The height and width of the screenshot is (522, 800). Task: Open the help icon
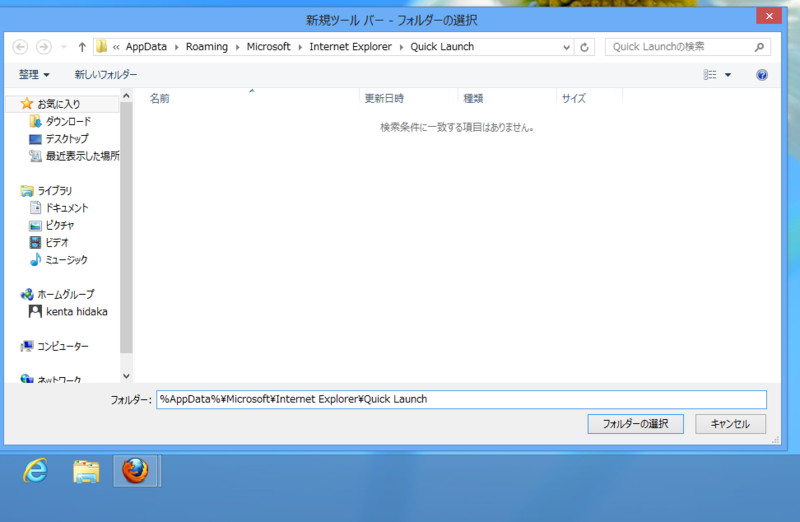(x=762, y=75)
